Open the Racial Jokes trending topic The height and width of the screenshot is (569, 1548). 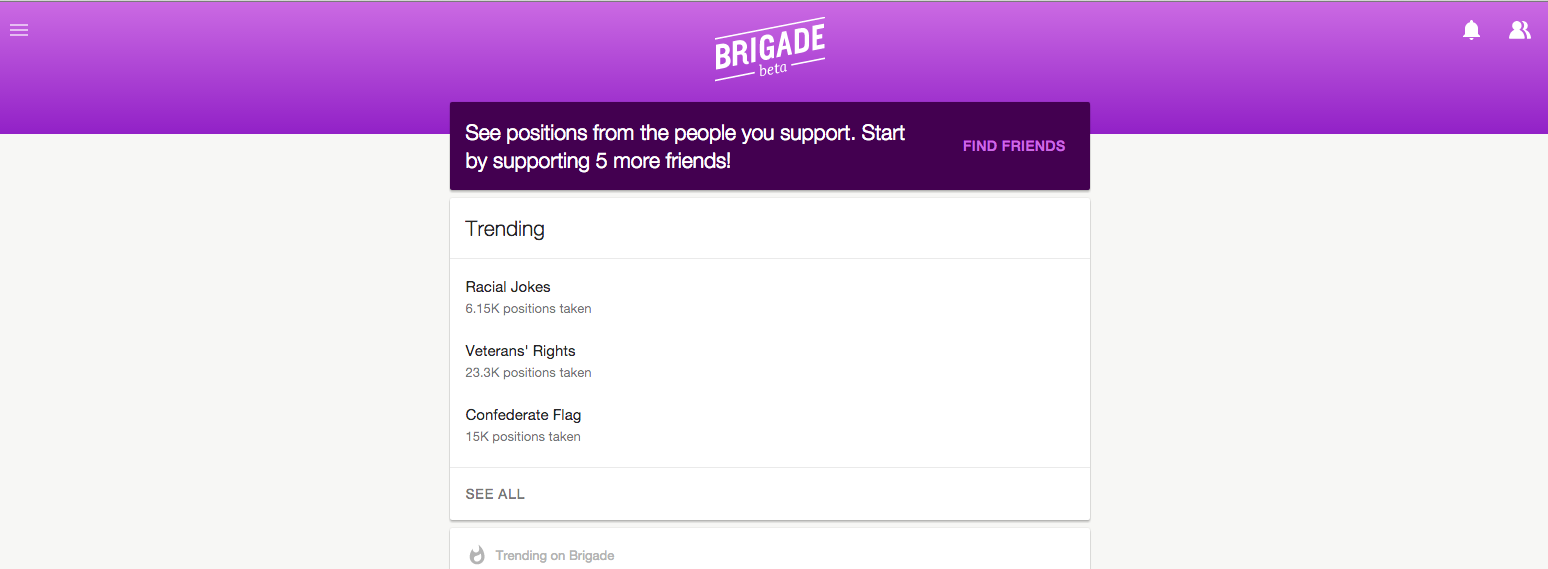tap(508, 287)
